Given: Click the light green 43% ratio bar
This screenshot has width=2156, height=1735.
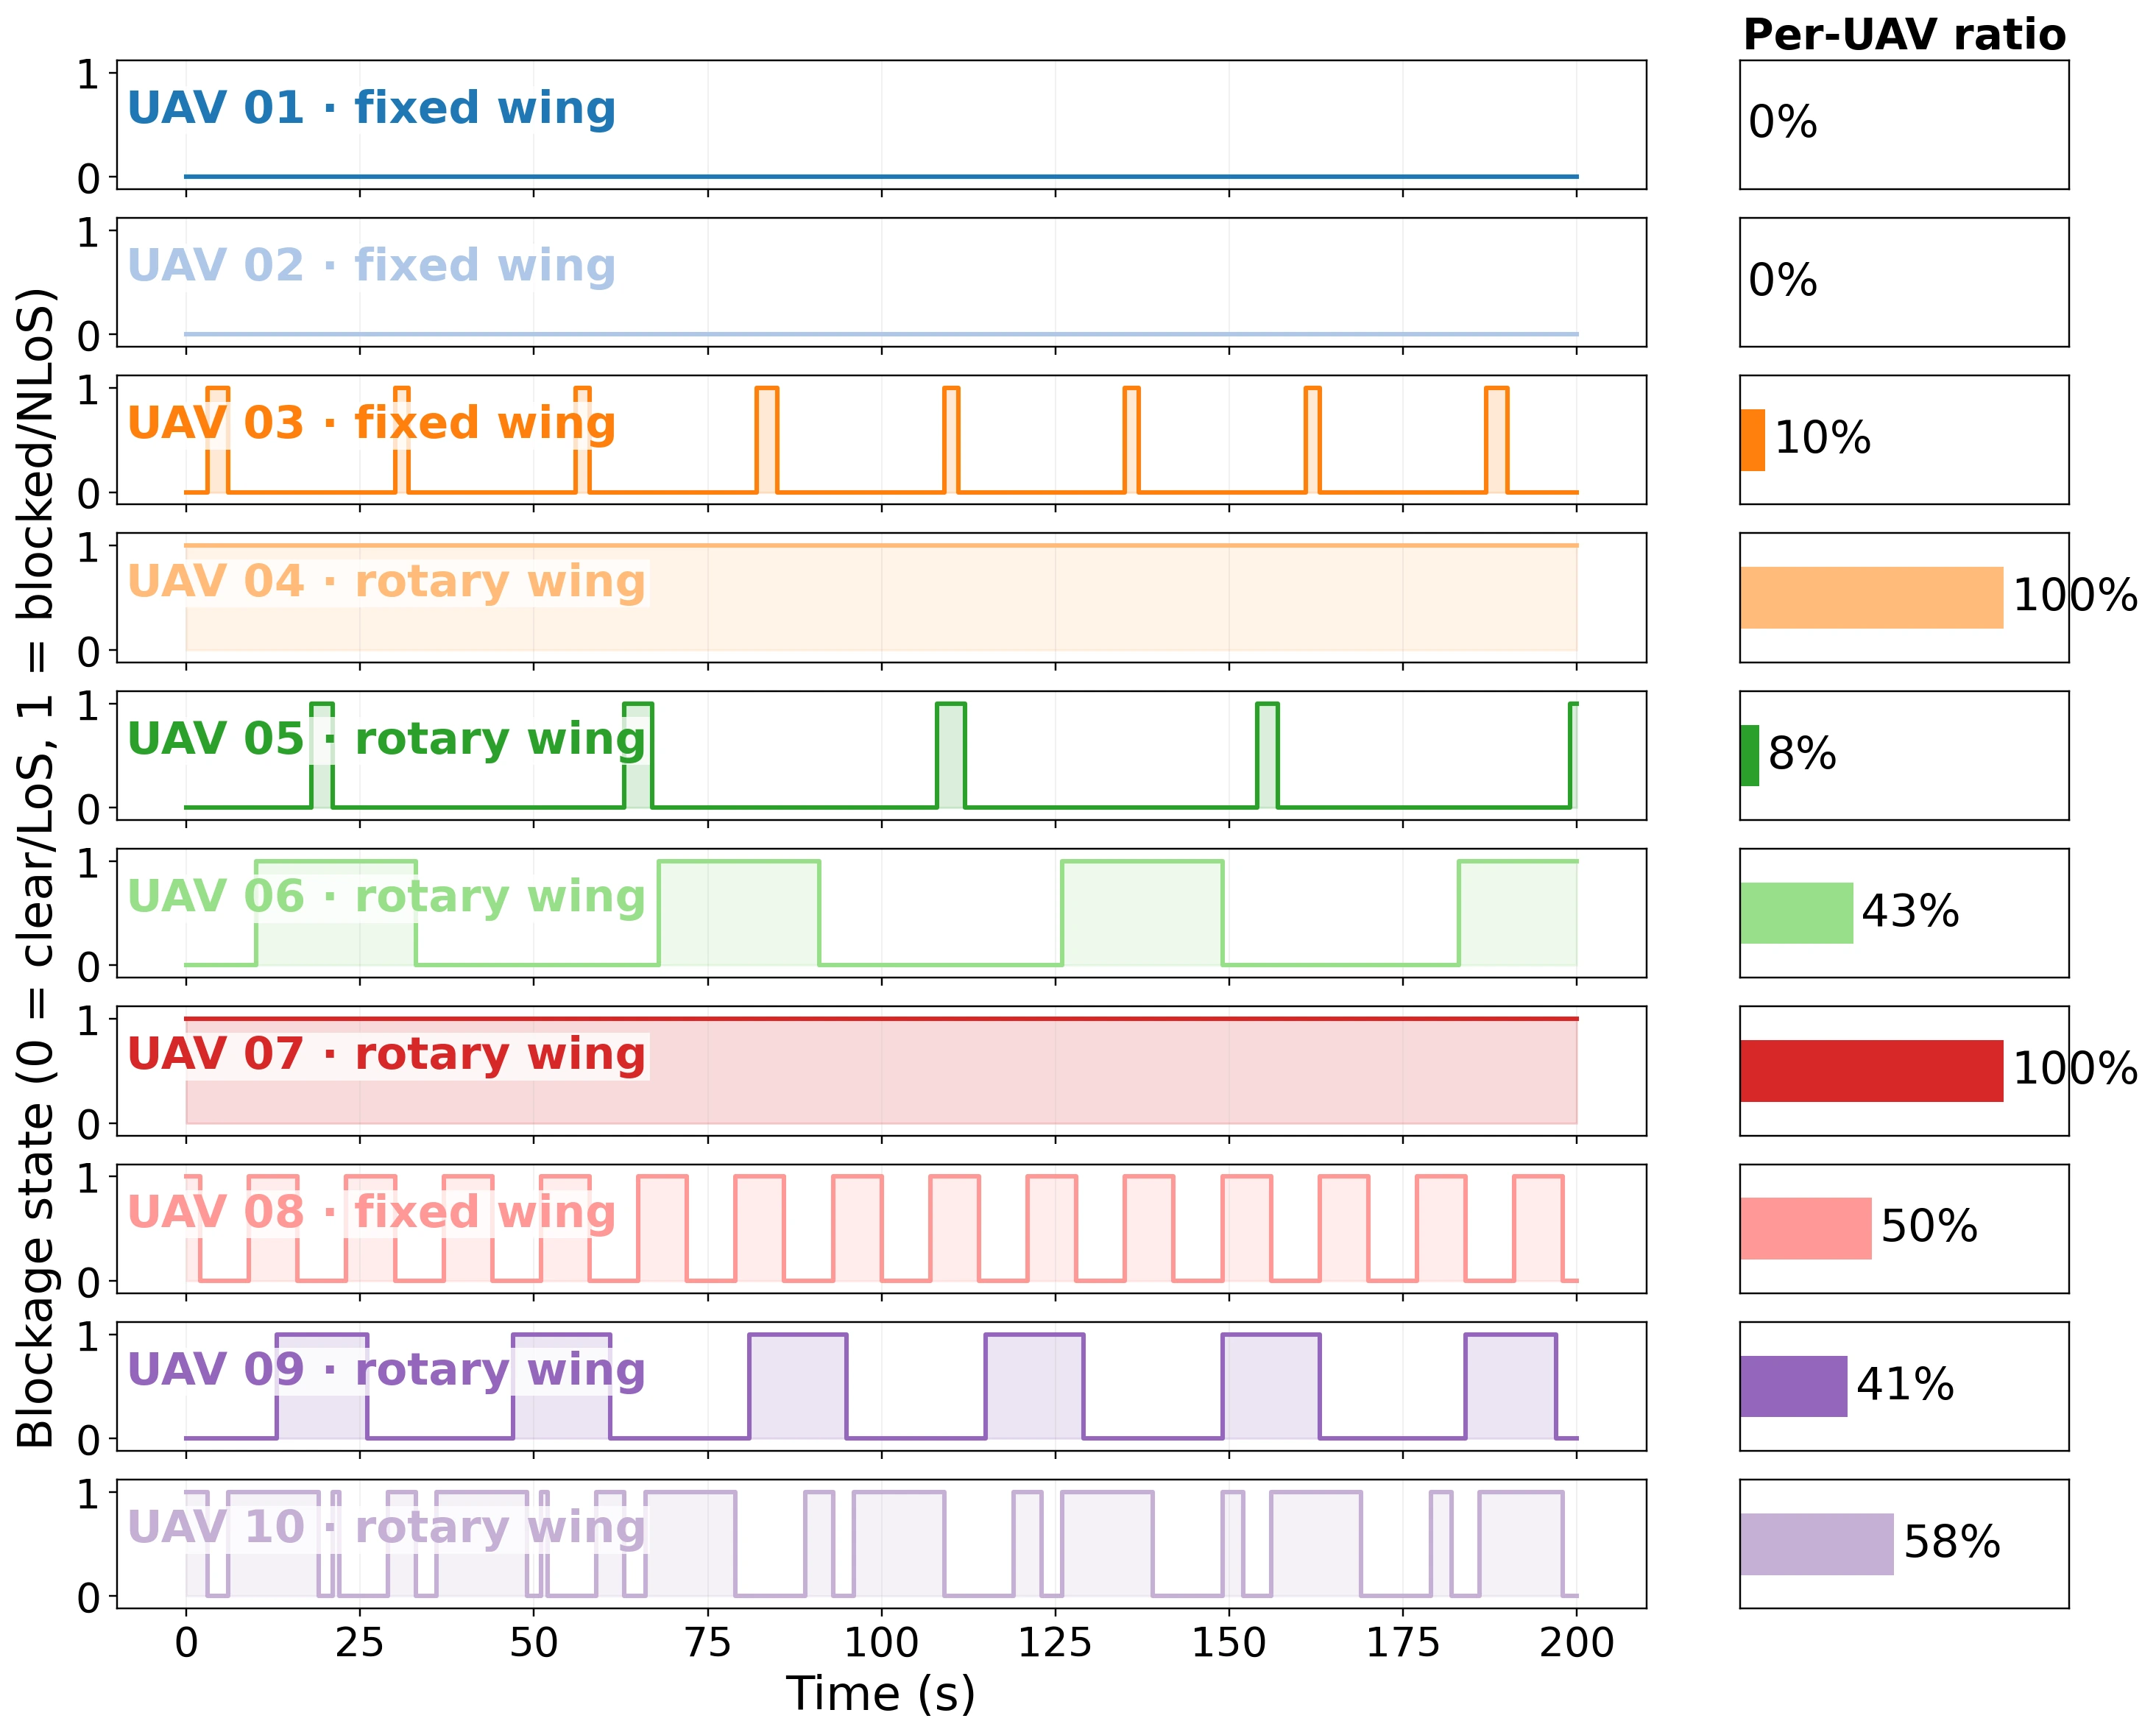Looking at the screenshot, I should (x=1796, y=913).
